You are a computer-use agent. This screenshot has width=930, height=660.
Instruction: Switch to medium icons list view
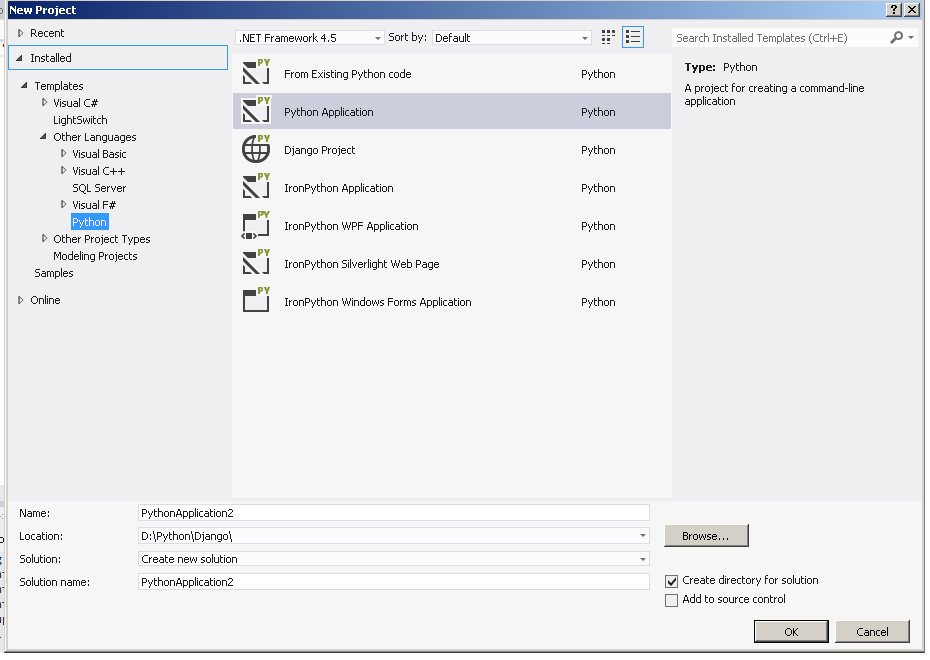[x=633, y=37]
